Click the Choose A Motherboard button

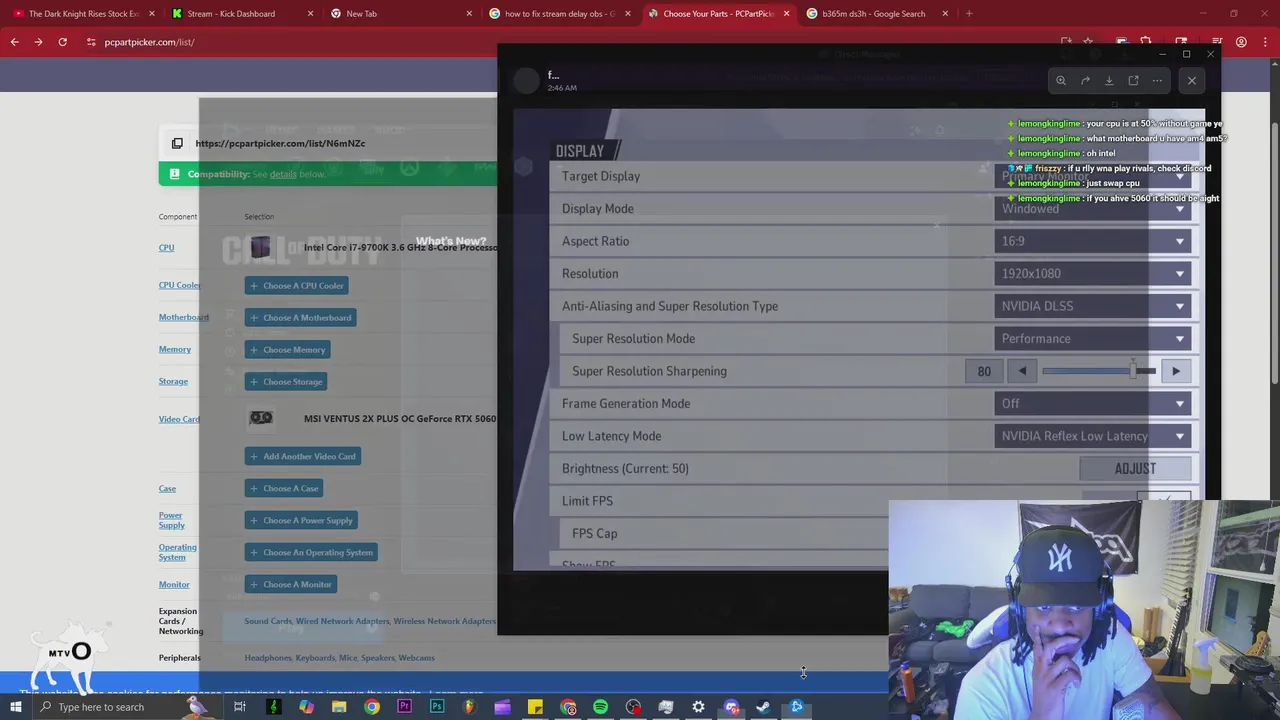pos(301,318)
